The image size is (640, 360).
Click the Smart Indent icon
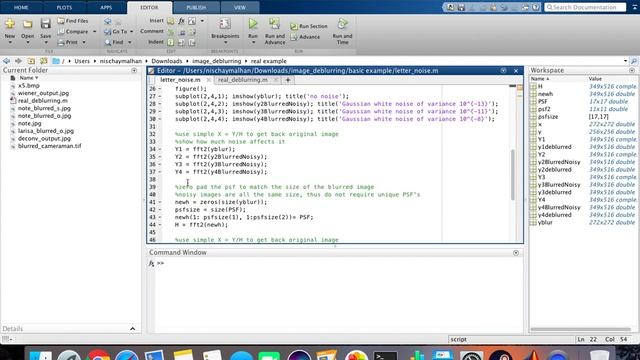[171, 42]
